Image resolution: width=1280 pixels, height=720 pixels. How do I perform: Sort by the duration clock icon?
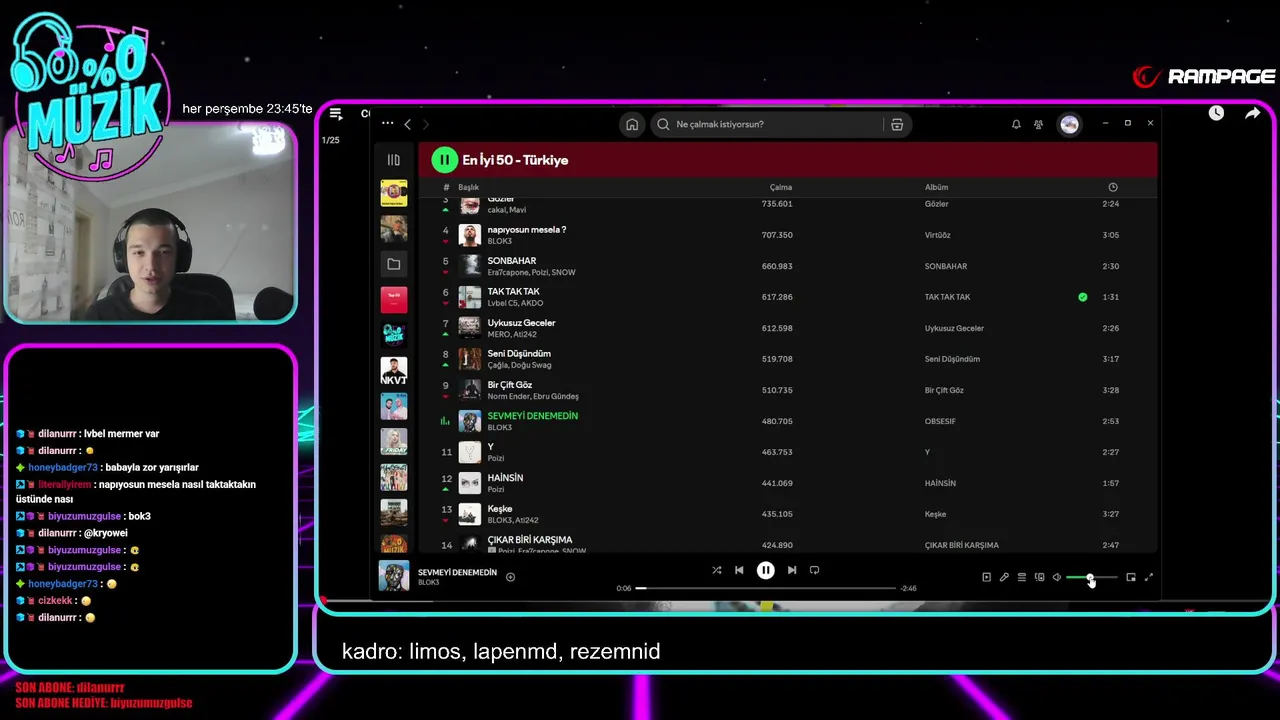pyautogui.click(x=1112, y=187)
